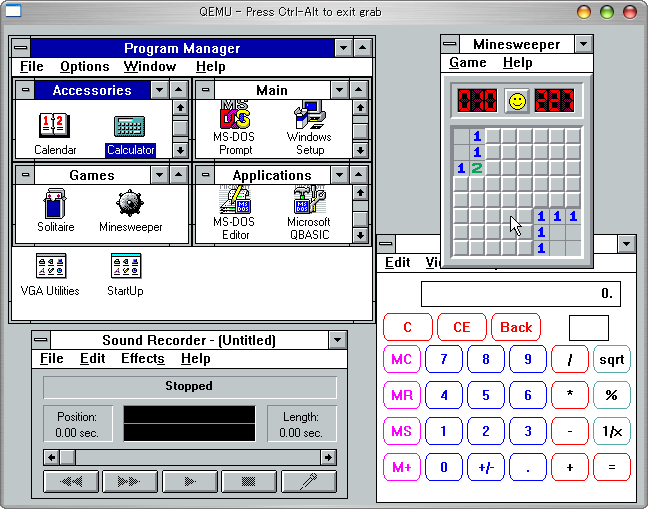
Task: Click Accessories scrollbar down arrow
Action: click(180, 150)
